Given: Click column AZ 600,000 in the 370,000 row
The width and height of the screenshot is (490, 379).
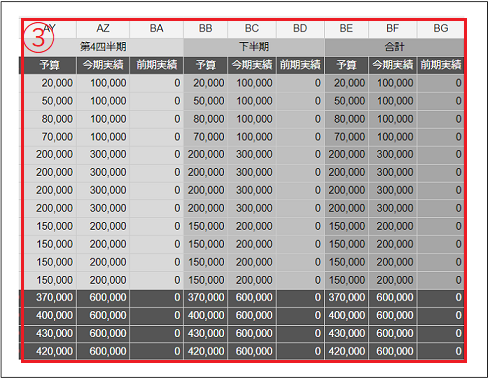Looking at the screenshot, I should click(x=103, y=298).
